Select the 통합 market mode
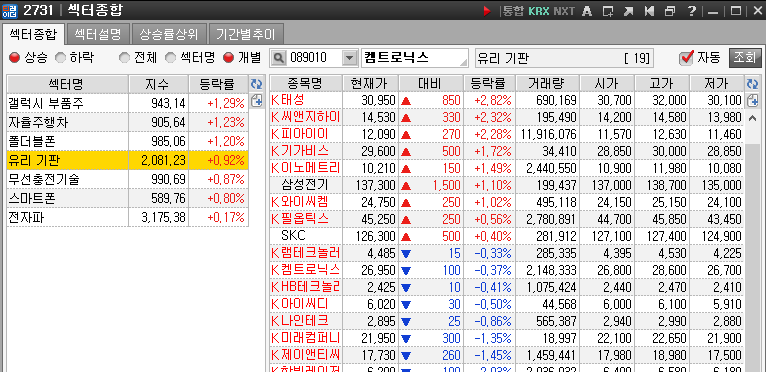Viewport: 766px width, 372px height. pyautogui.click(x=513, y=11)
